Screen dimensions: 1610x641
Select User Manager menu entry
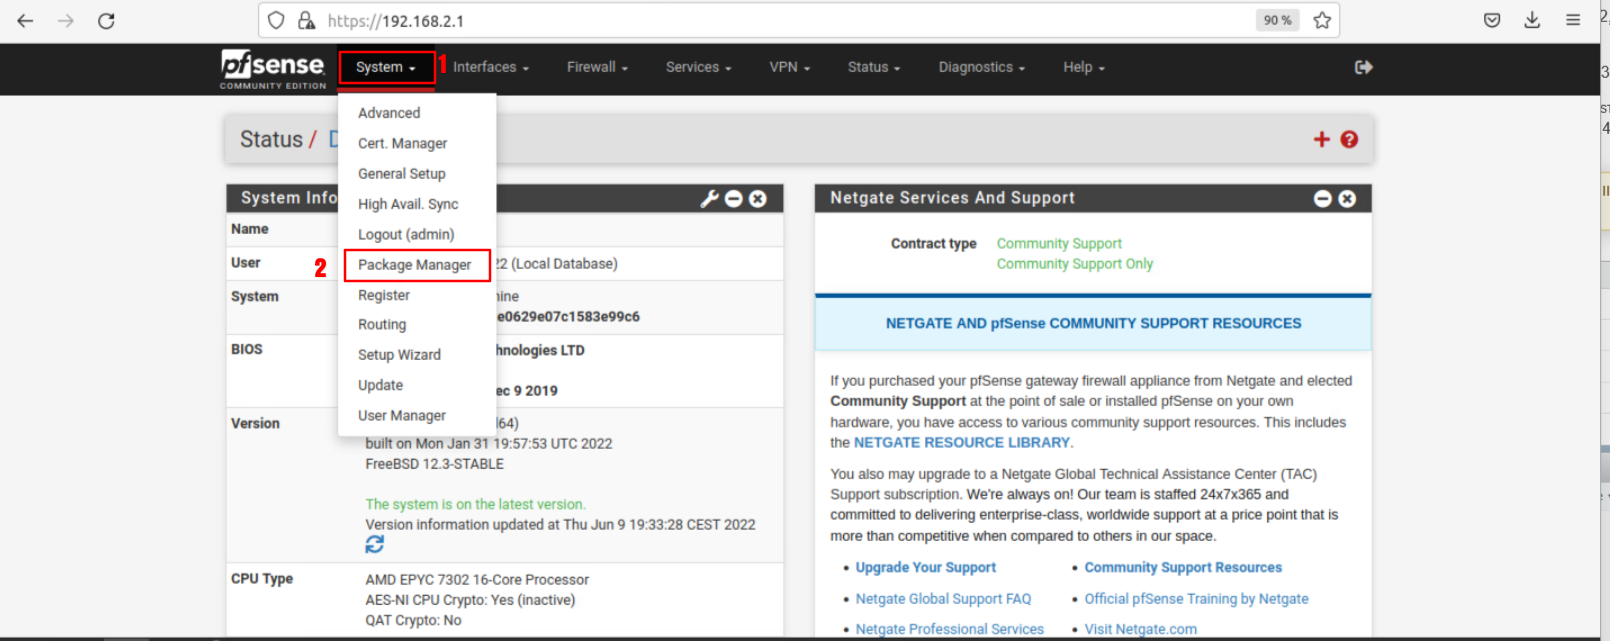point(402,416)
